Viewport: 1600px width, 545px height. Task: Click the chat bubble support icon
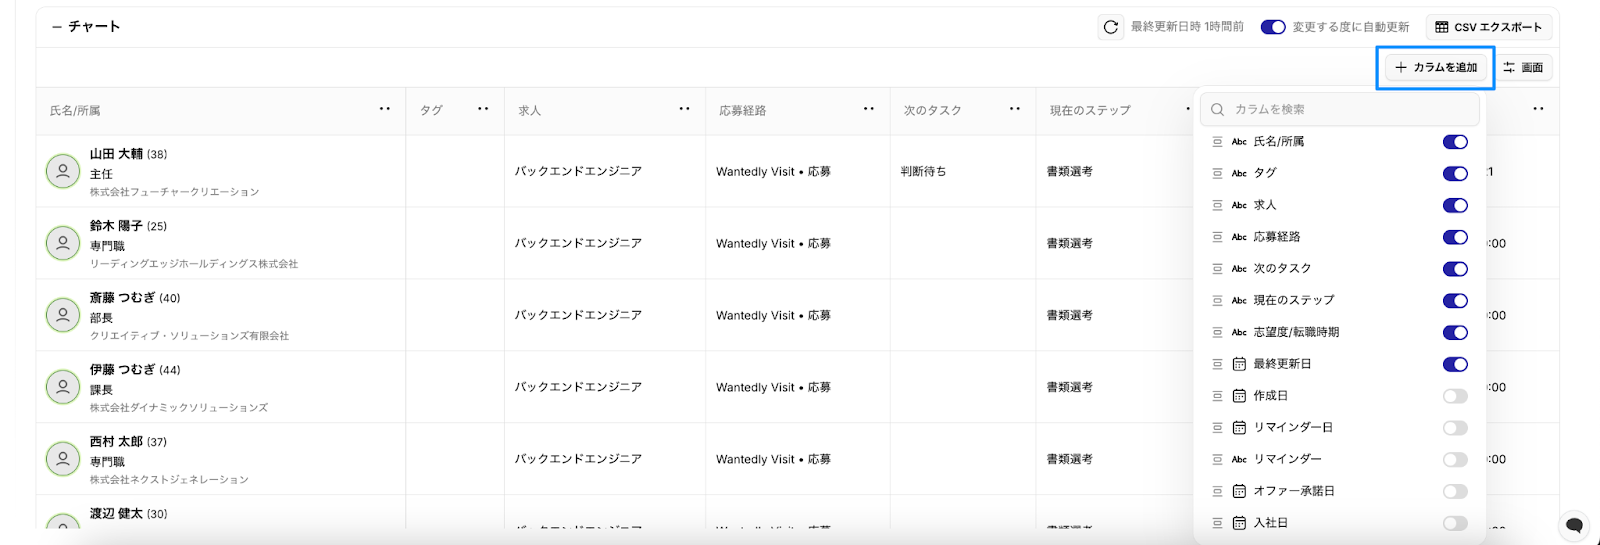point(1574,525)
